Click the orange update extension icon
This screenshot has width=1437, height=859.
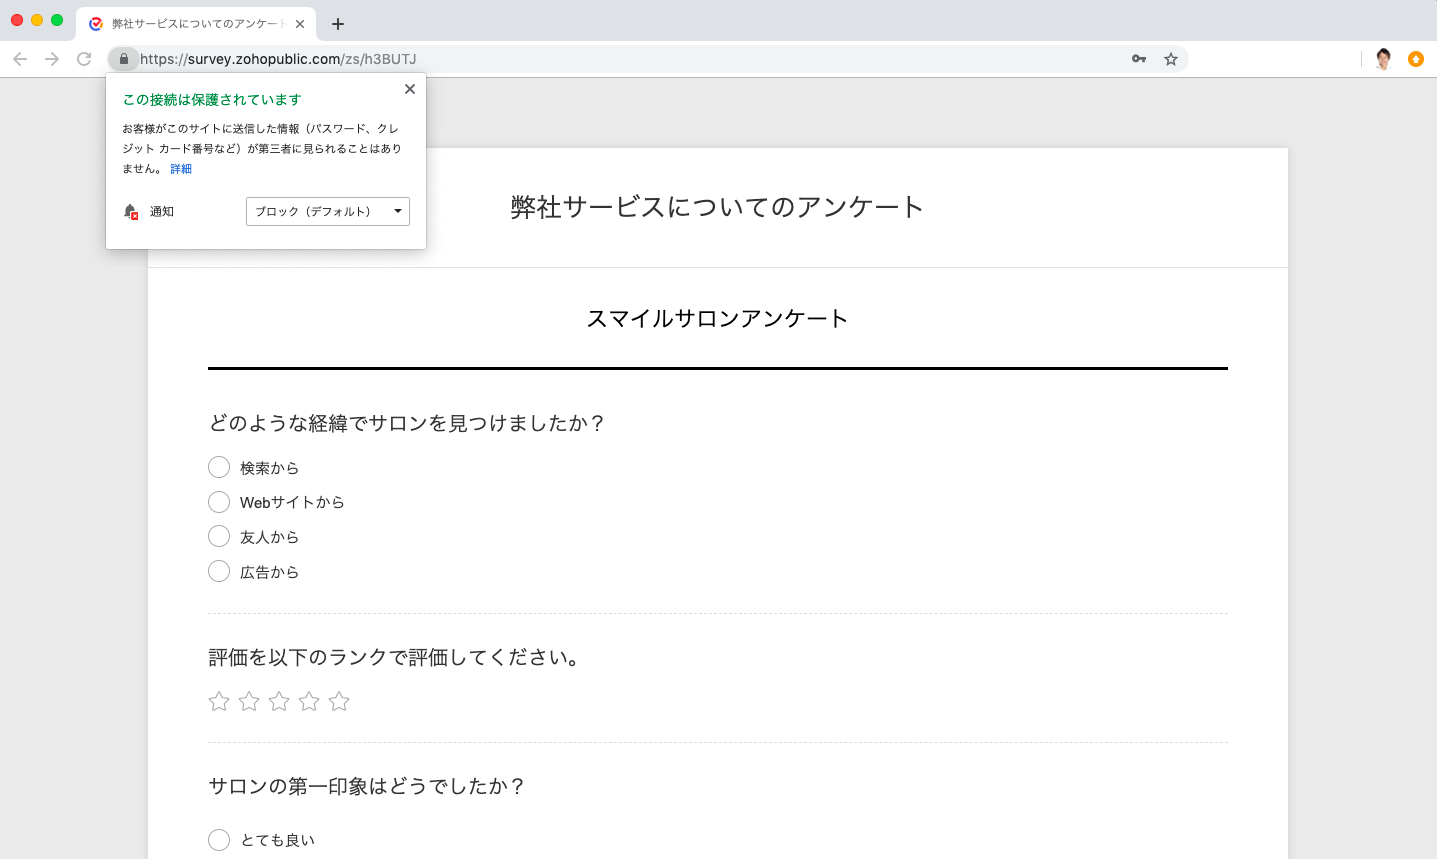[x=1416, y=59]
